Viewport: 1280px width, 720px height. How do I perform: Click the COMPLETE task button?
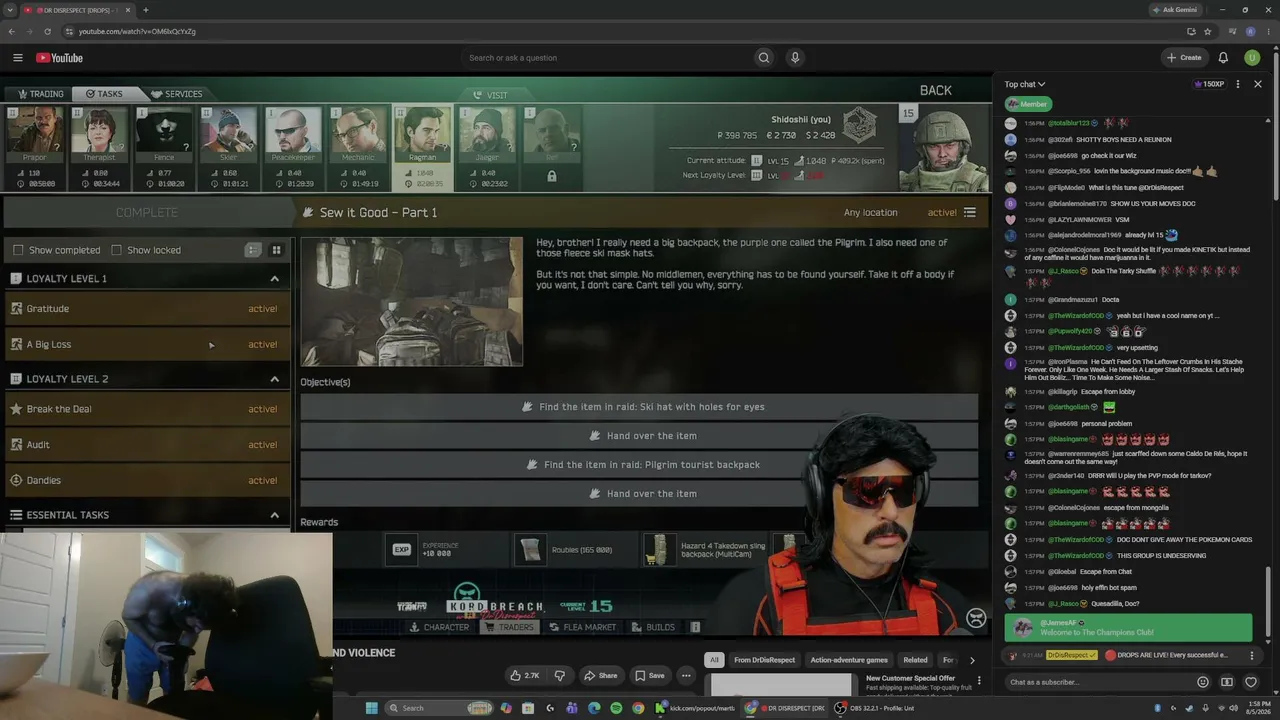pyautogui.click(x=147, y=212)
